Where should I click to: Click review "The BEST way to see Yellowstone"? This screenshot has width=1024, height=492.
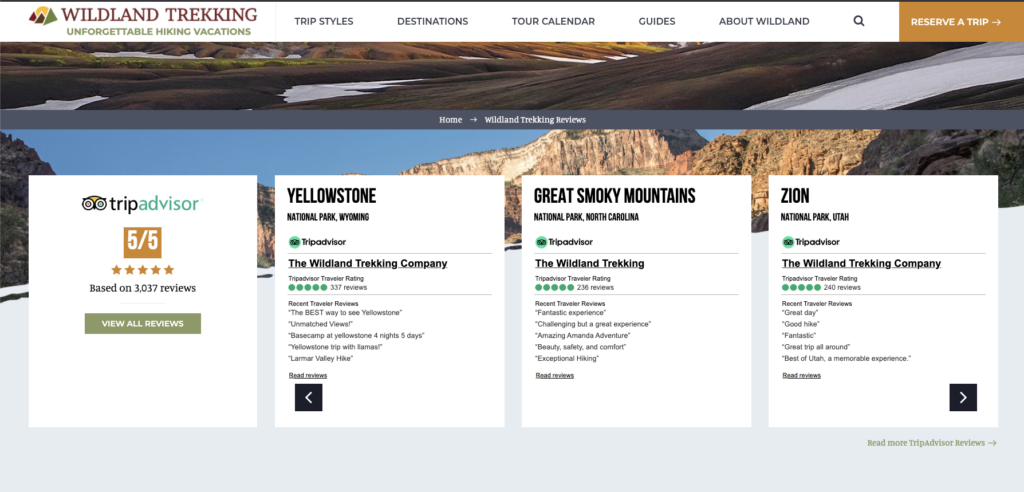[x=345, y=312]
